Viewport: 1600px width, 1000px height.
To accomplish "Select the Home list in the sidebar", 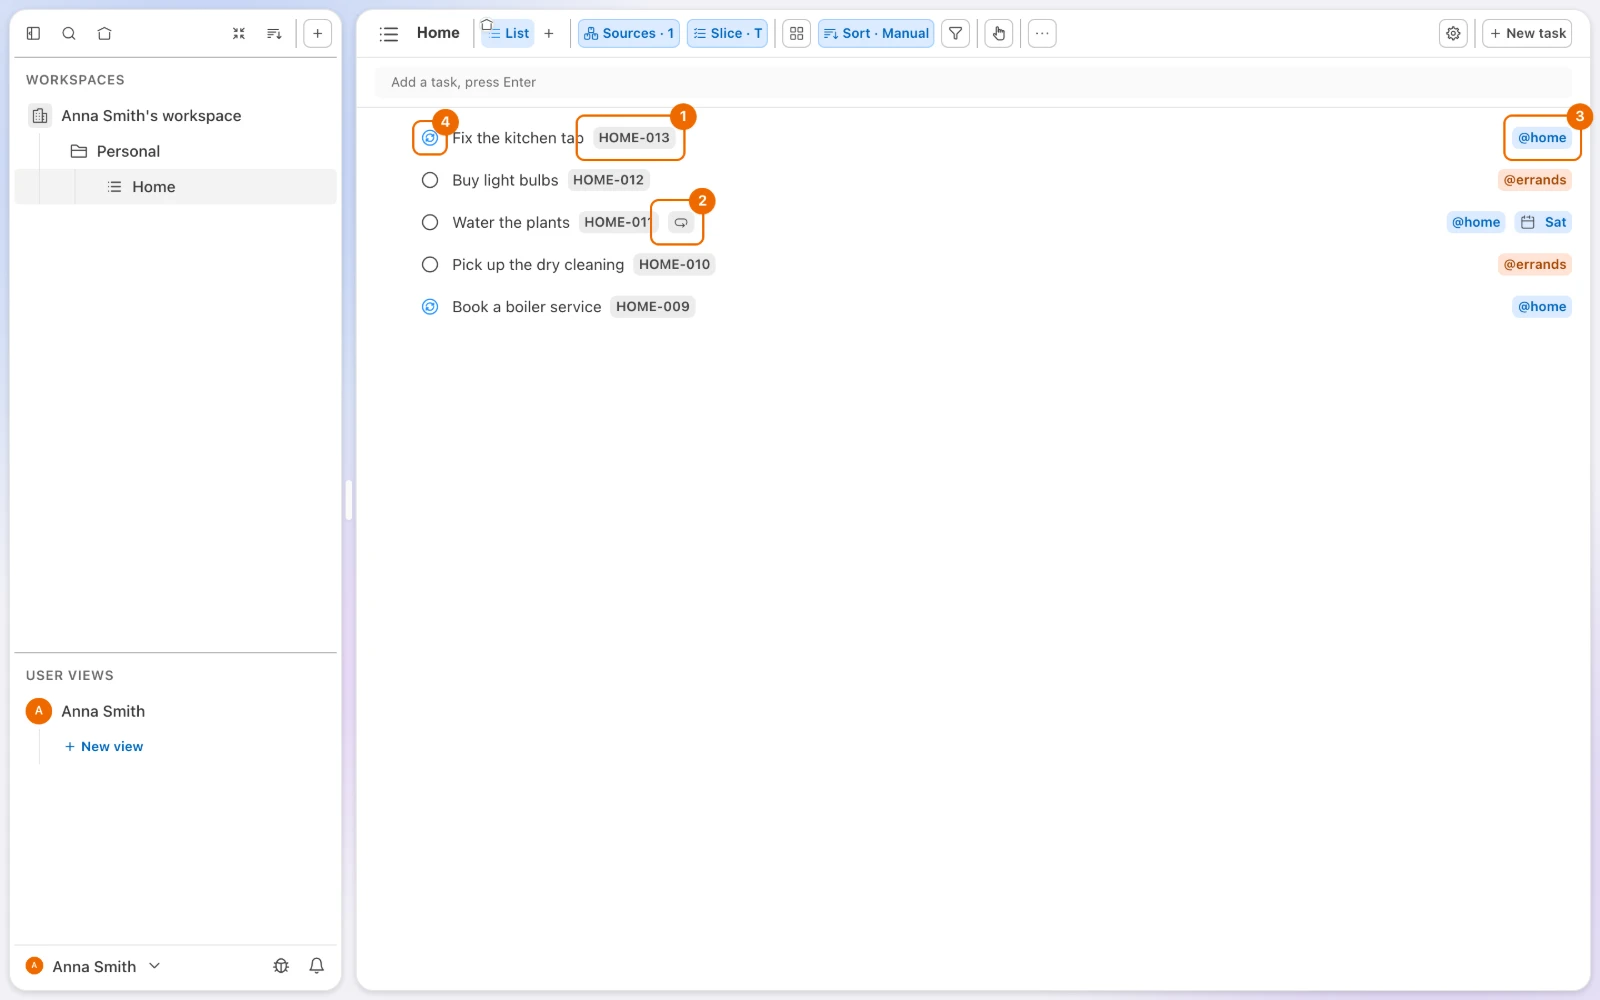I will 176,187.
